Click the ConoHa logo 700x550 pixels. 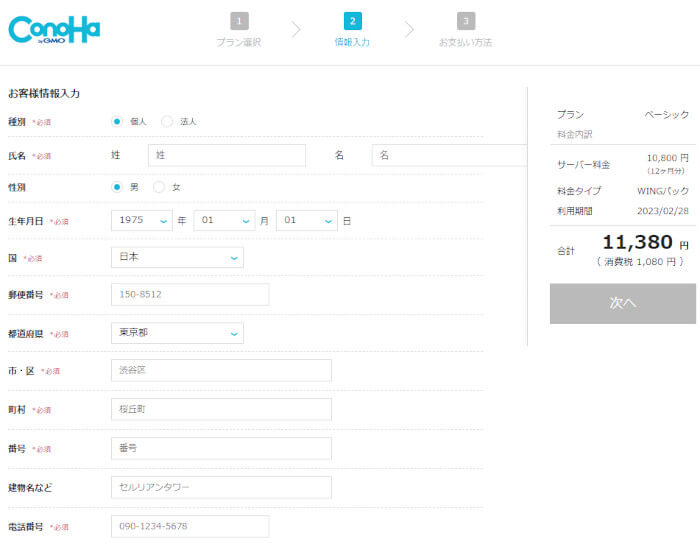coord(54,29)
